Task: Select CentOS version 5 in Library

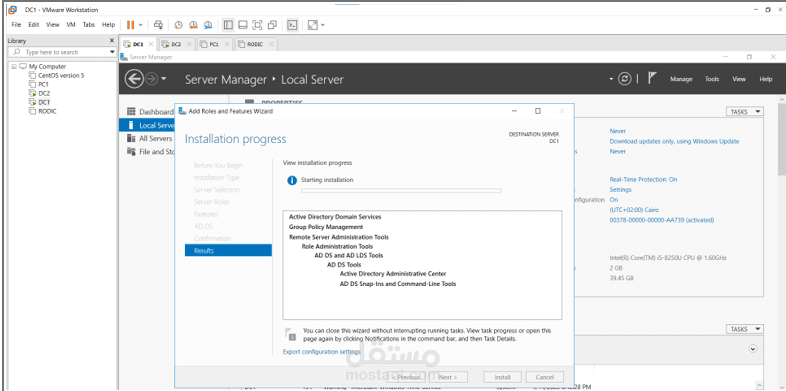Action: [x=61, y=75]
